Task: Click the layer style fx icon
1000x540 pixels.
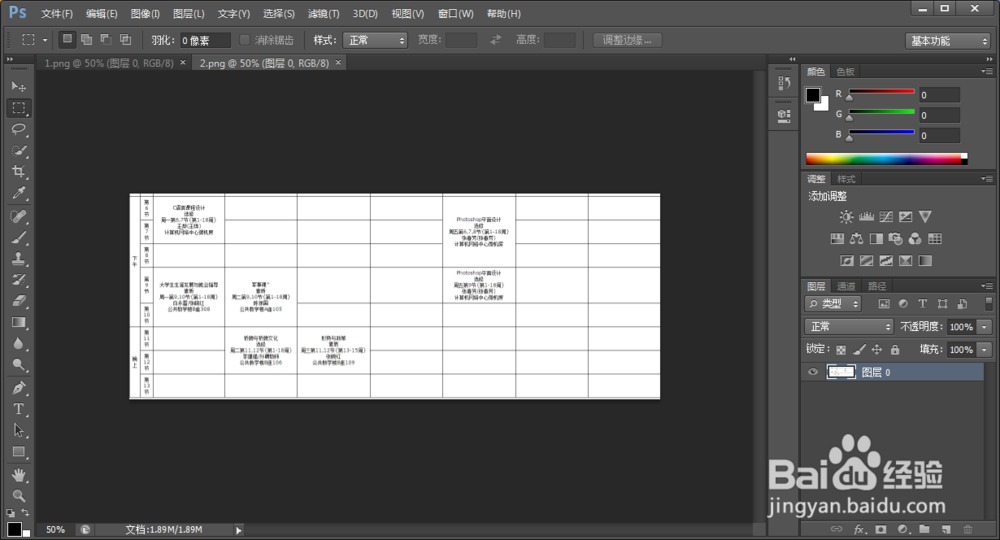Action: [859, 529]
